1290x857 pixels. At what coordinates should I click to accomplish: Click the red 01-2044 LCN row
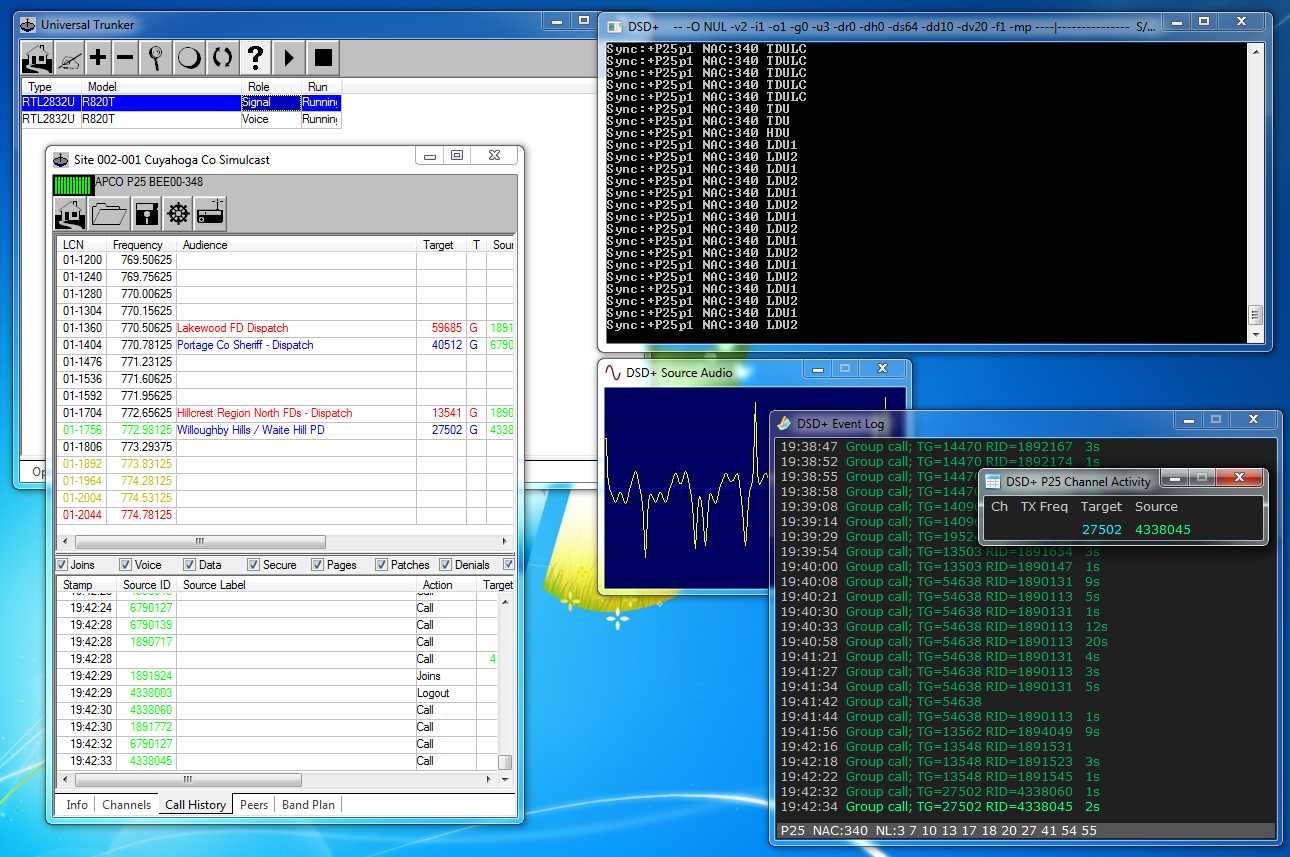click(285, 515)
